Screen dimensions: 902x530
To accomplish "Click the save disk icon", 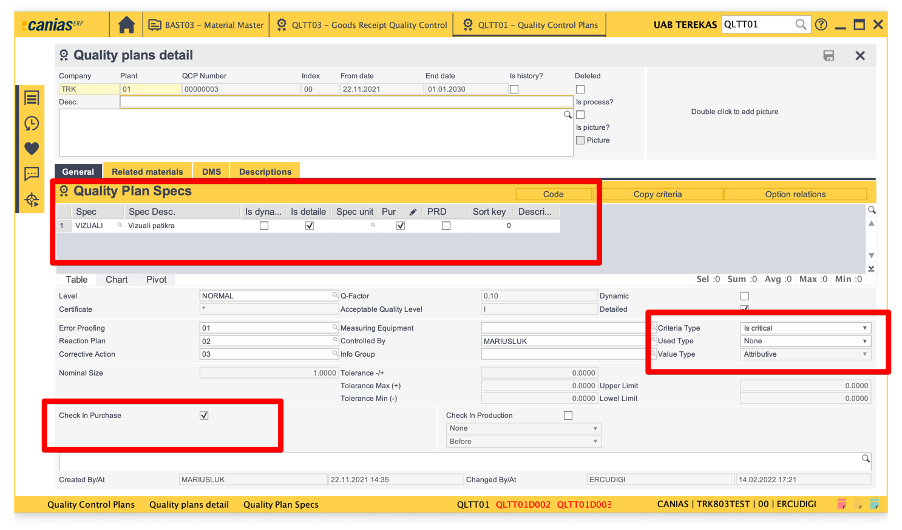I will (x=828, y=56).
